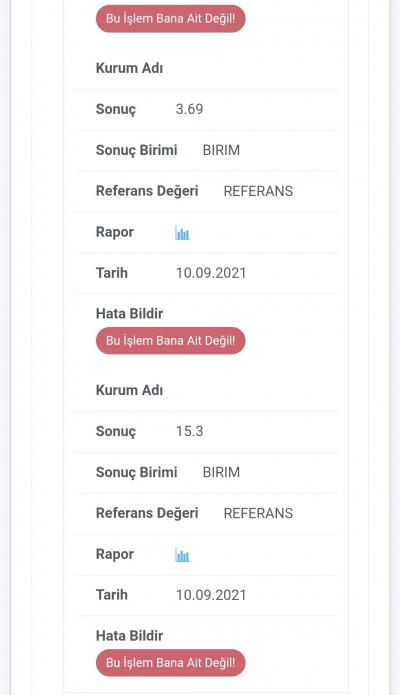Click 'Referans Değeri' label in the 15.3 record

147,513
